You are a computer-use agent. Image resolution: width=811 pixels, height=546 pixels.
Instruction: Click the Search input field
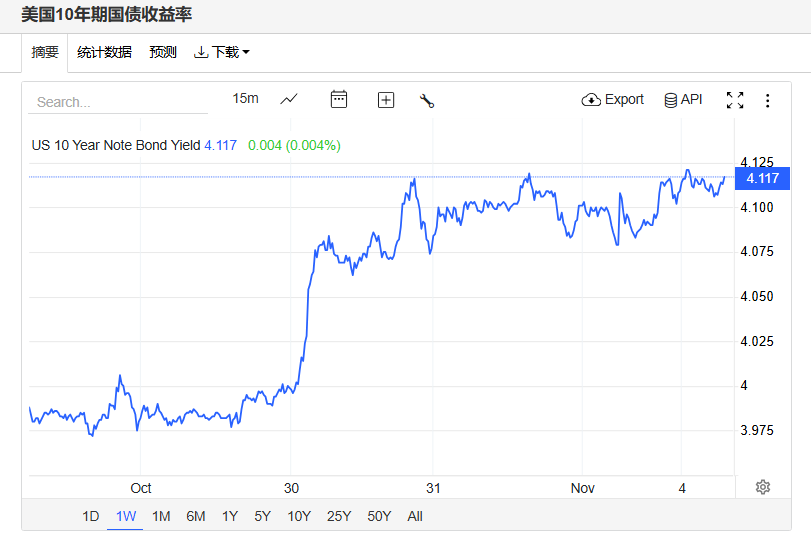click(105, 102)
